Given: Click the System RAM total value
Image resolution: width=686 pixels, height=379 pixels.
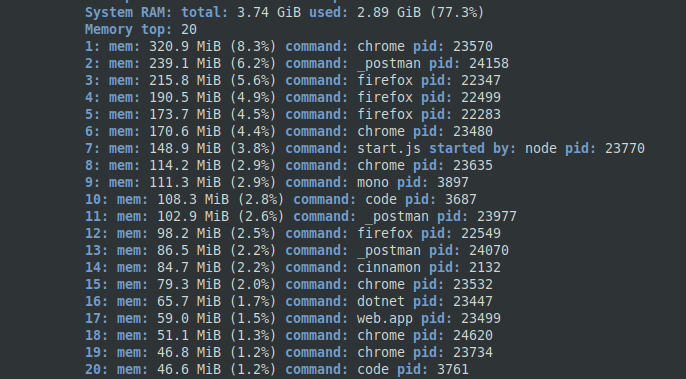Looking at the screenshot, I should pyautogui.click(x=269, y=12).
